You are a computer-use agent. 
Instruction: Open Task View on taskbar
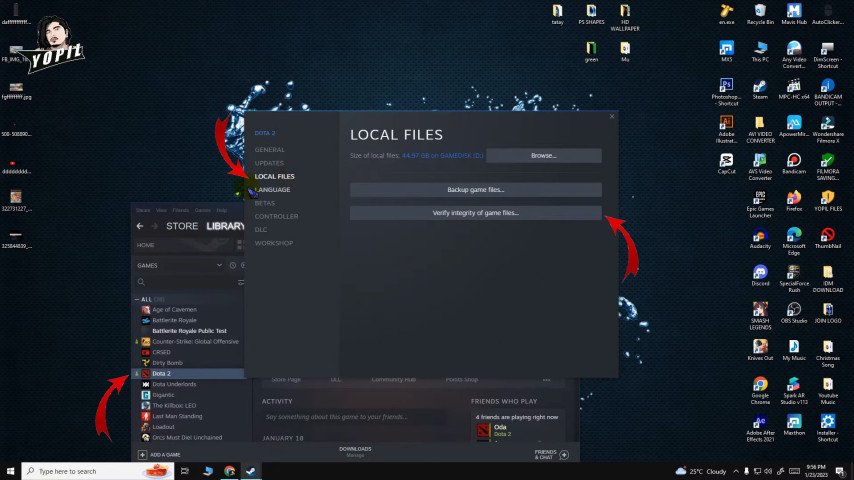coord(185,471)
